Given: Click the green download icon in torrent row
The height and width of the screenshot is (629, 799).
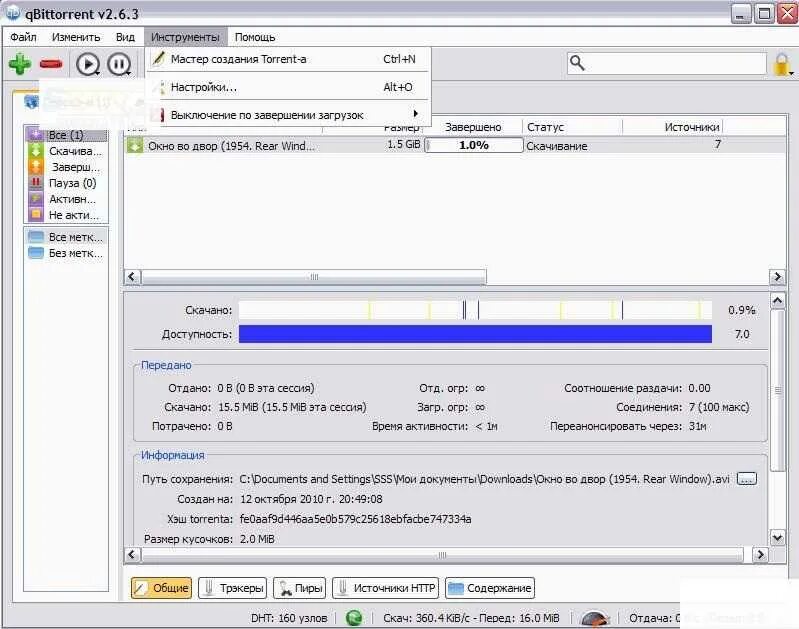Looking at the screenshot, I should (135, 146).
